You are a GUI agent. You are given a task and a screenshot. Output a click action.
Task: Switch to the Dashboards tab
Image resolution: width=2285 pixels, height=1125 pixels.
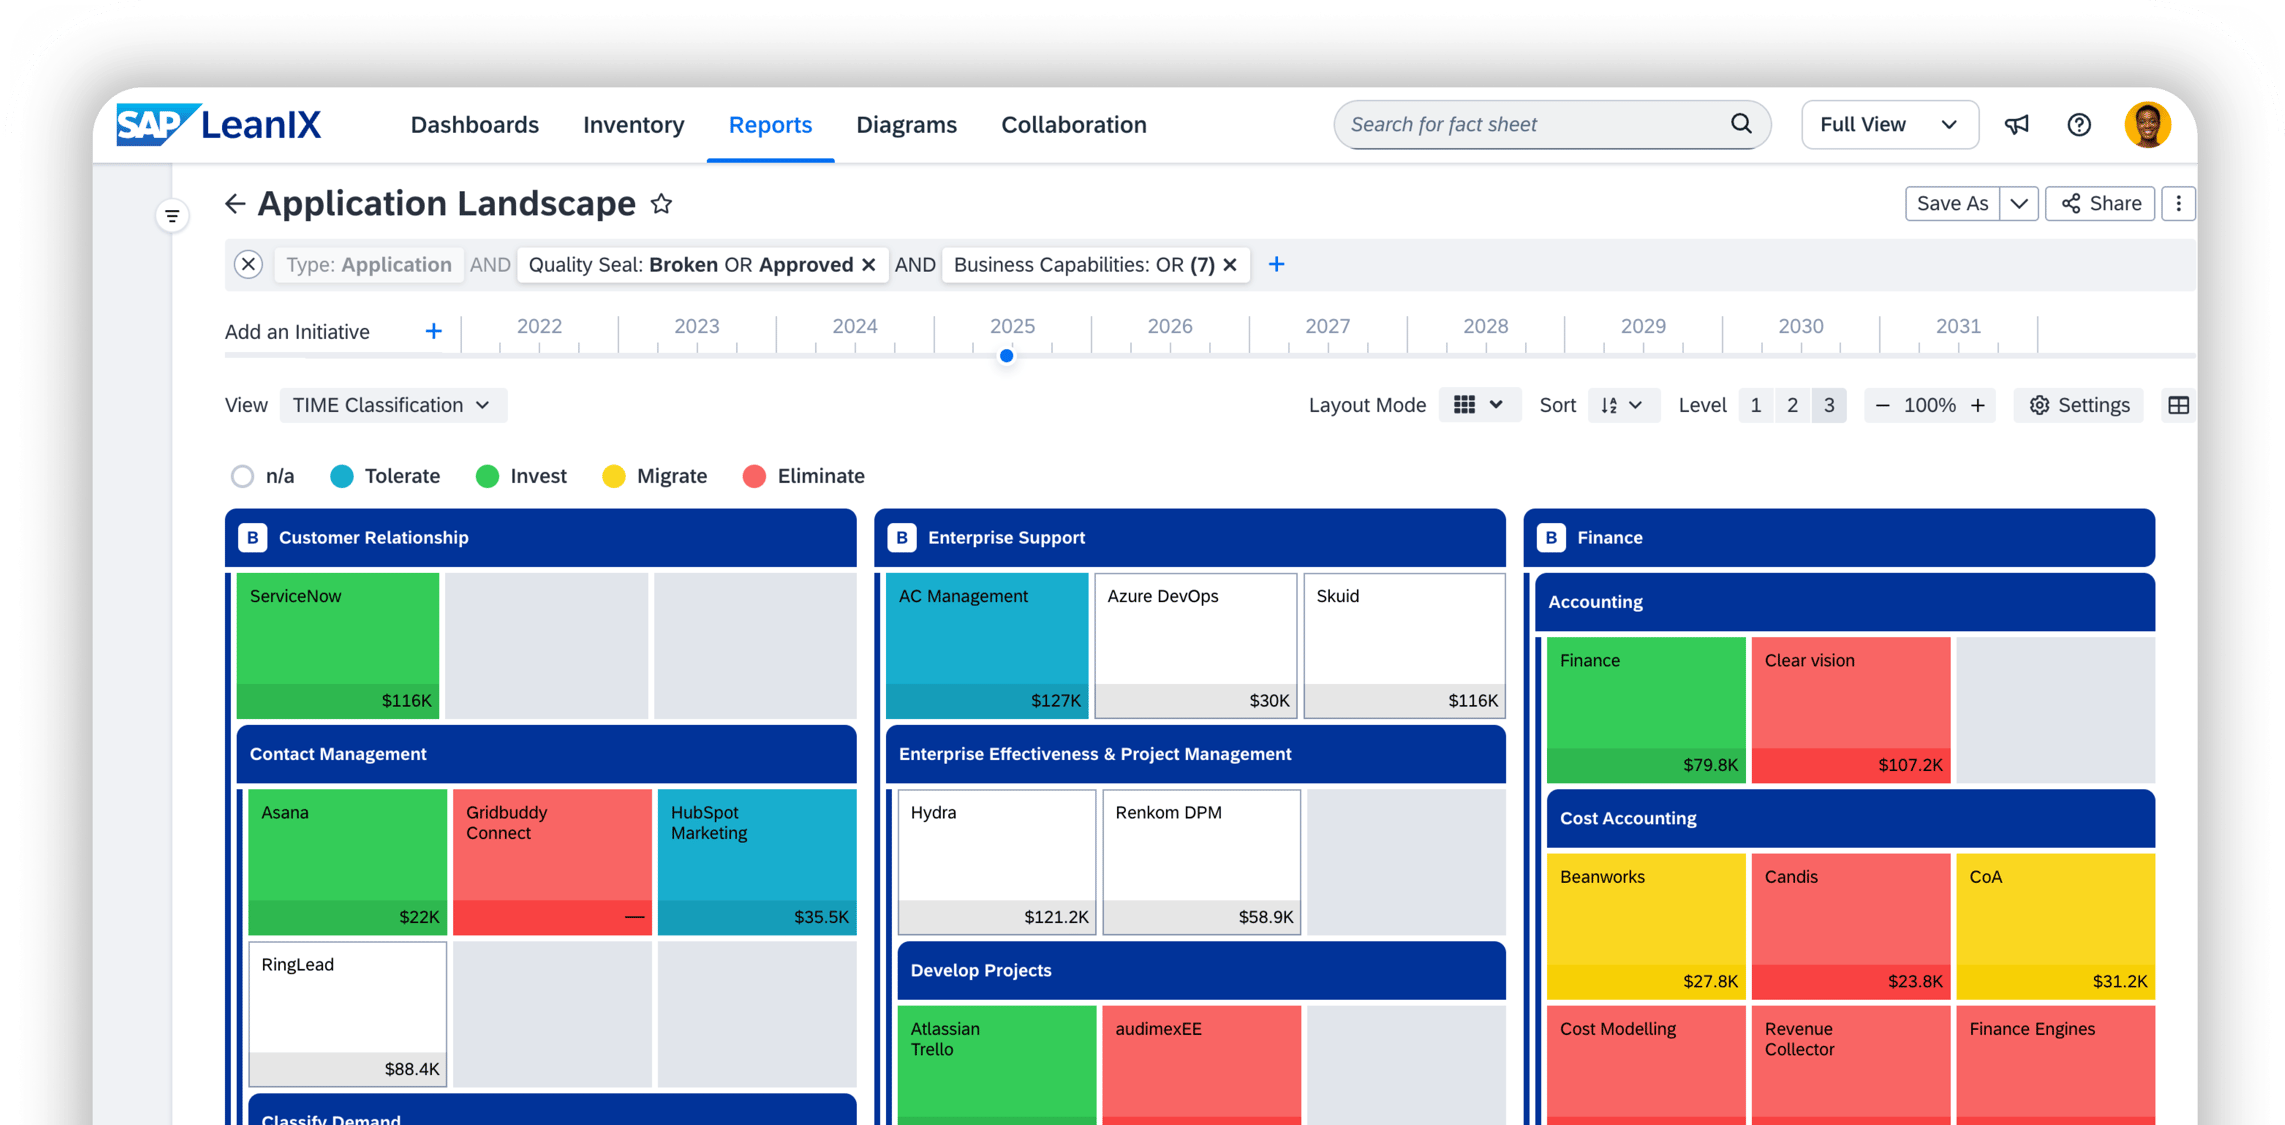[x=474, y=125]
